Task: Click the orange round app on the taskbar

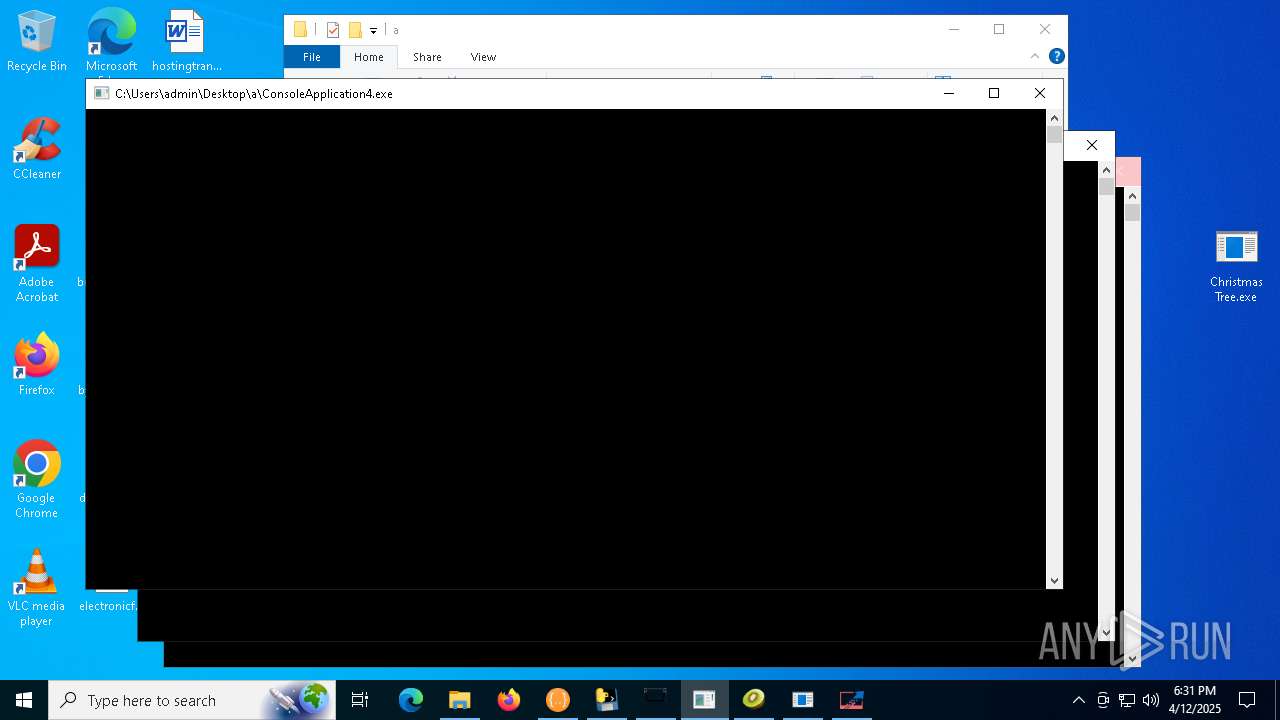Action: (558, 700)
